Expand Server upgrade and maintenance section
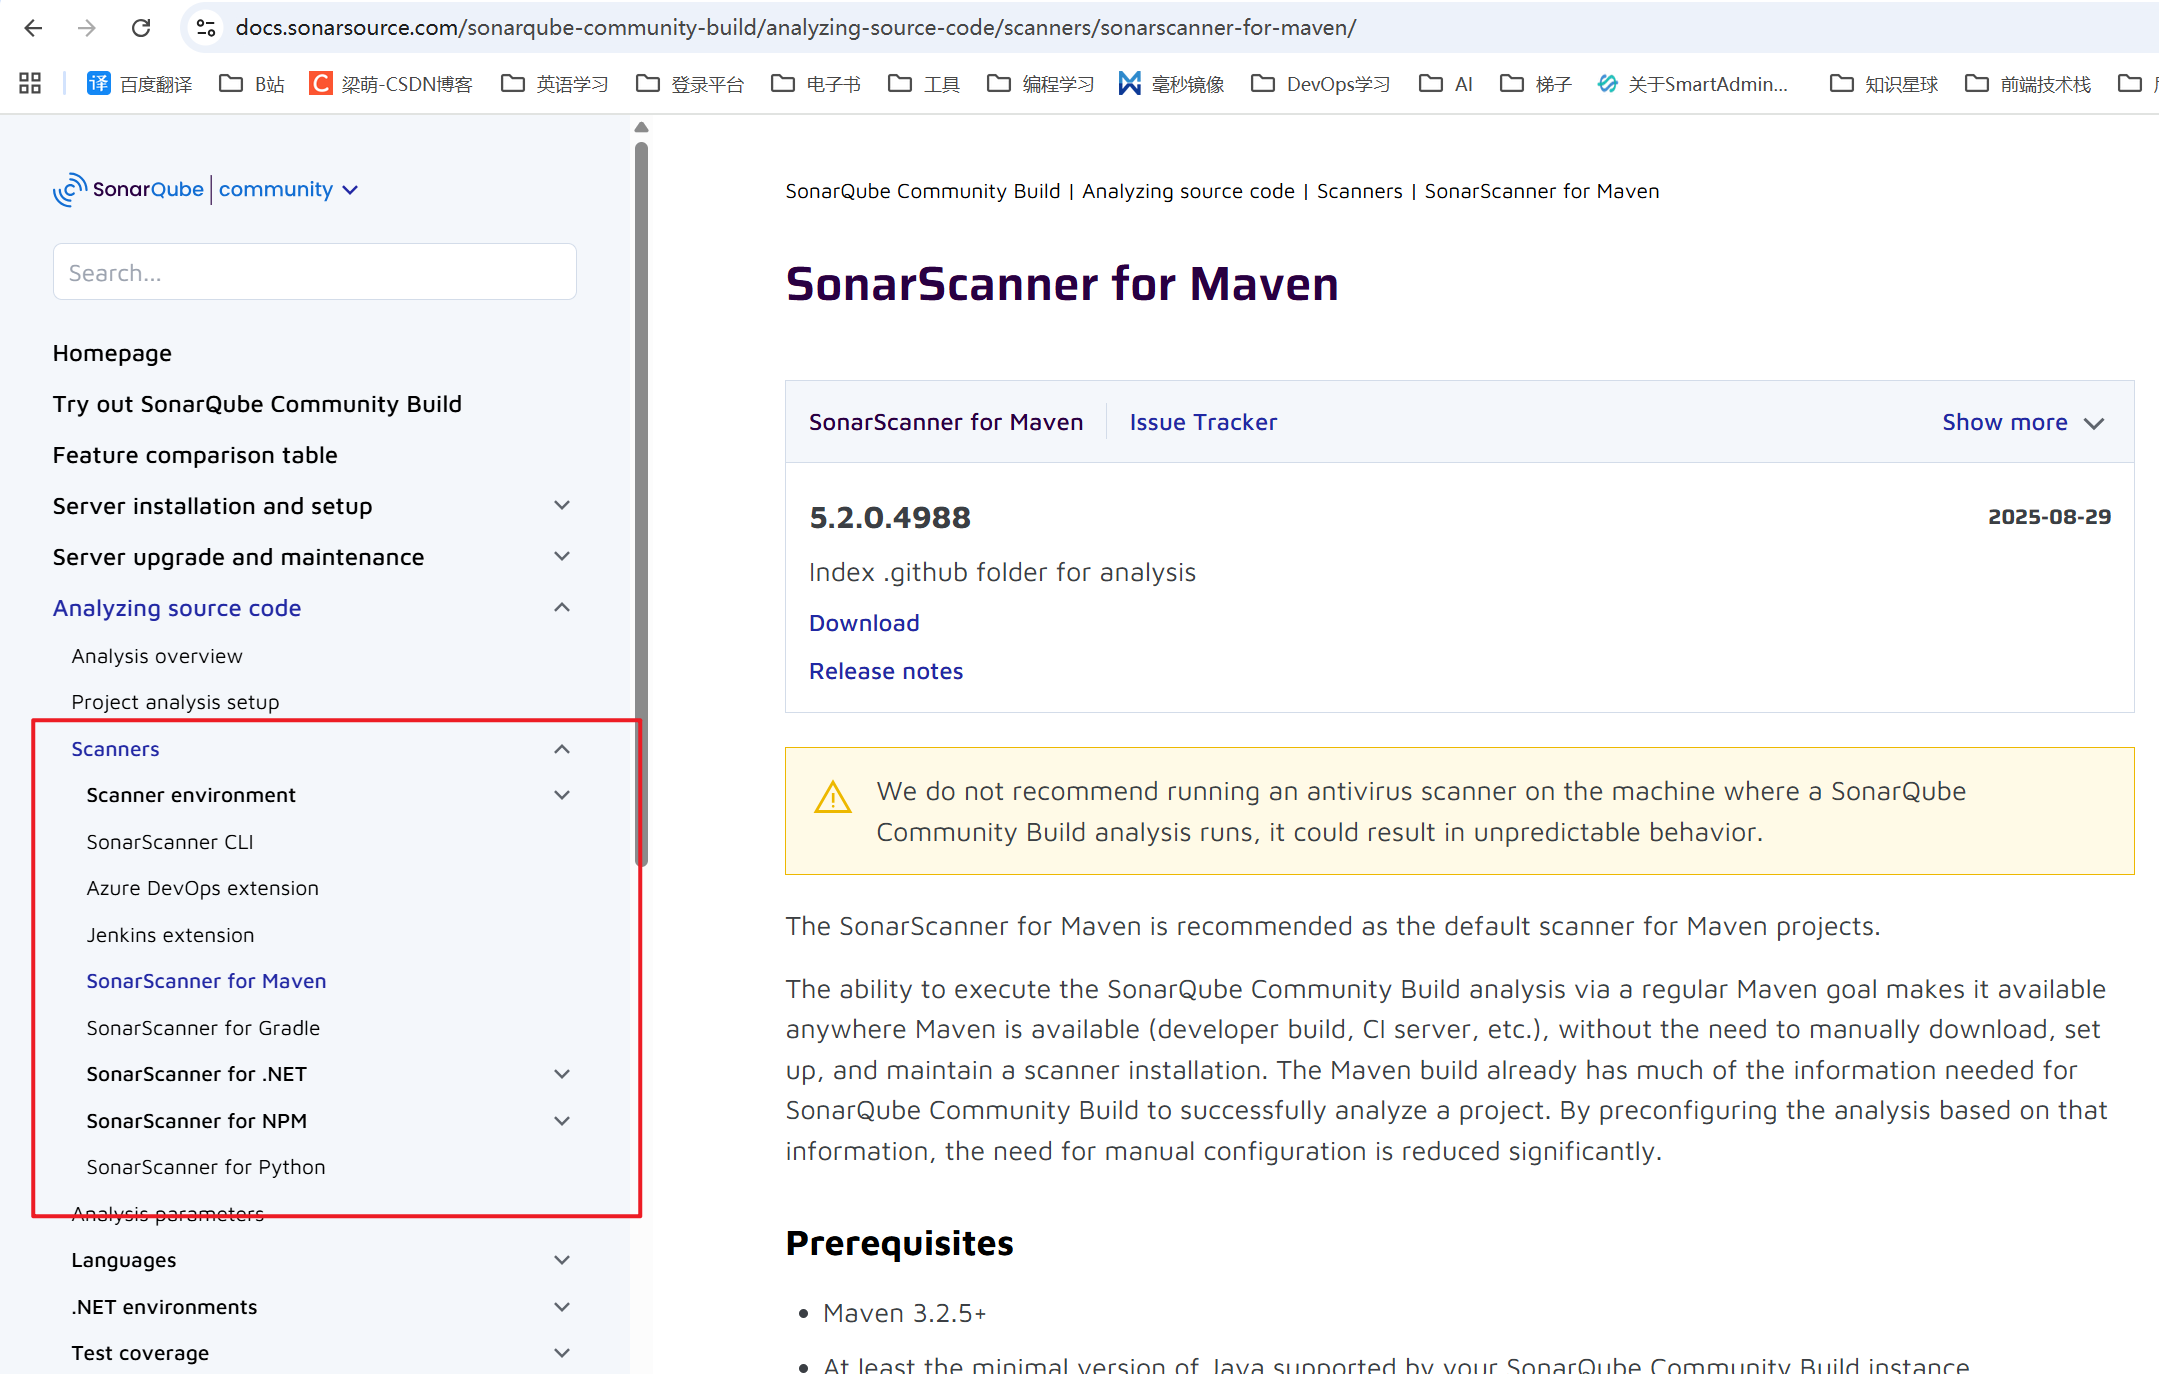This screenshot has width=2159, height=1374. point(562,557)
